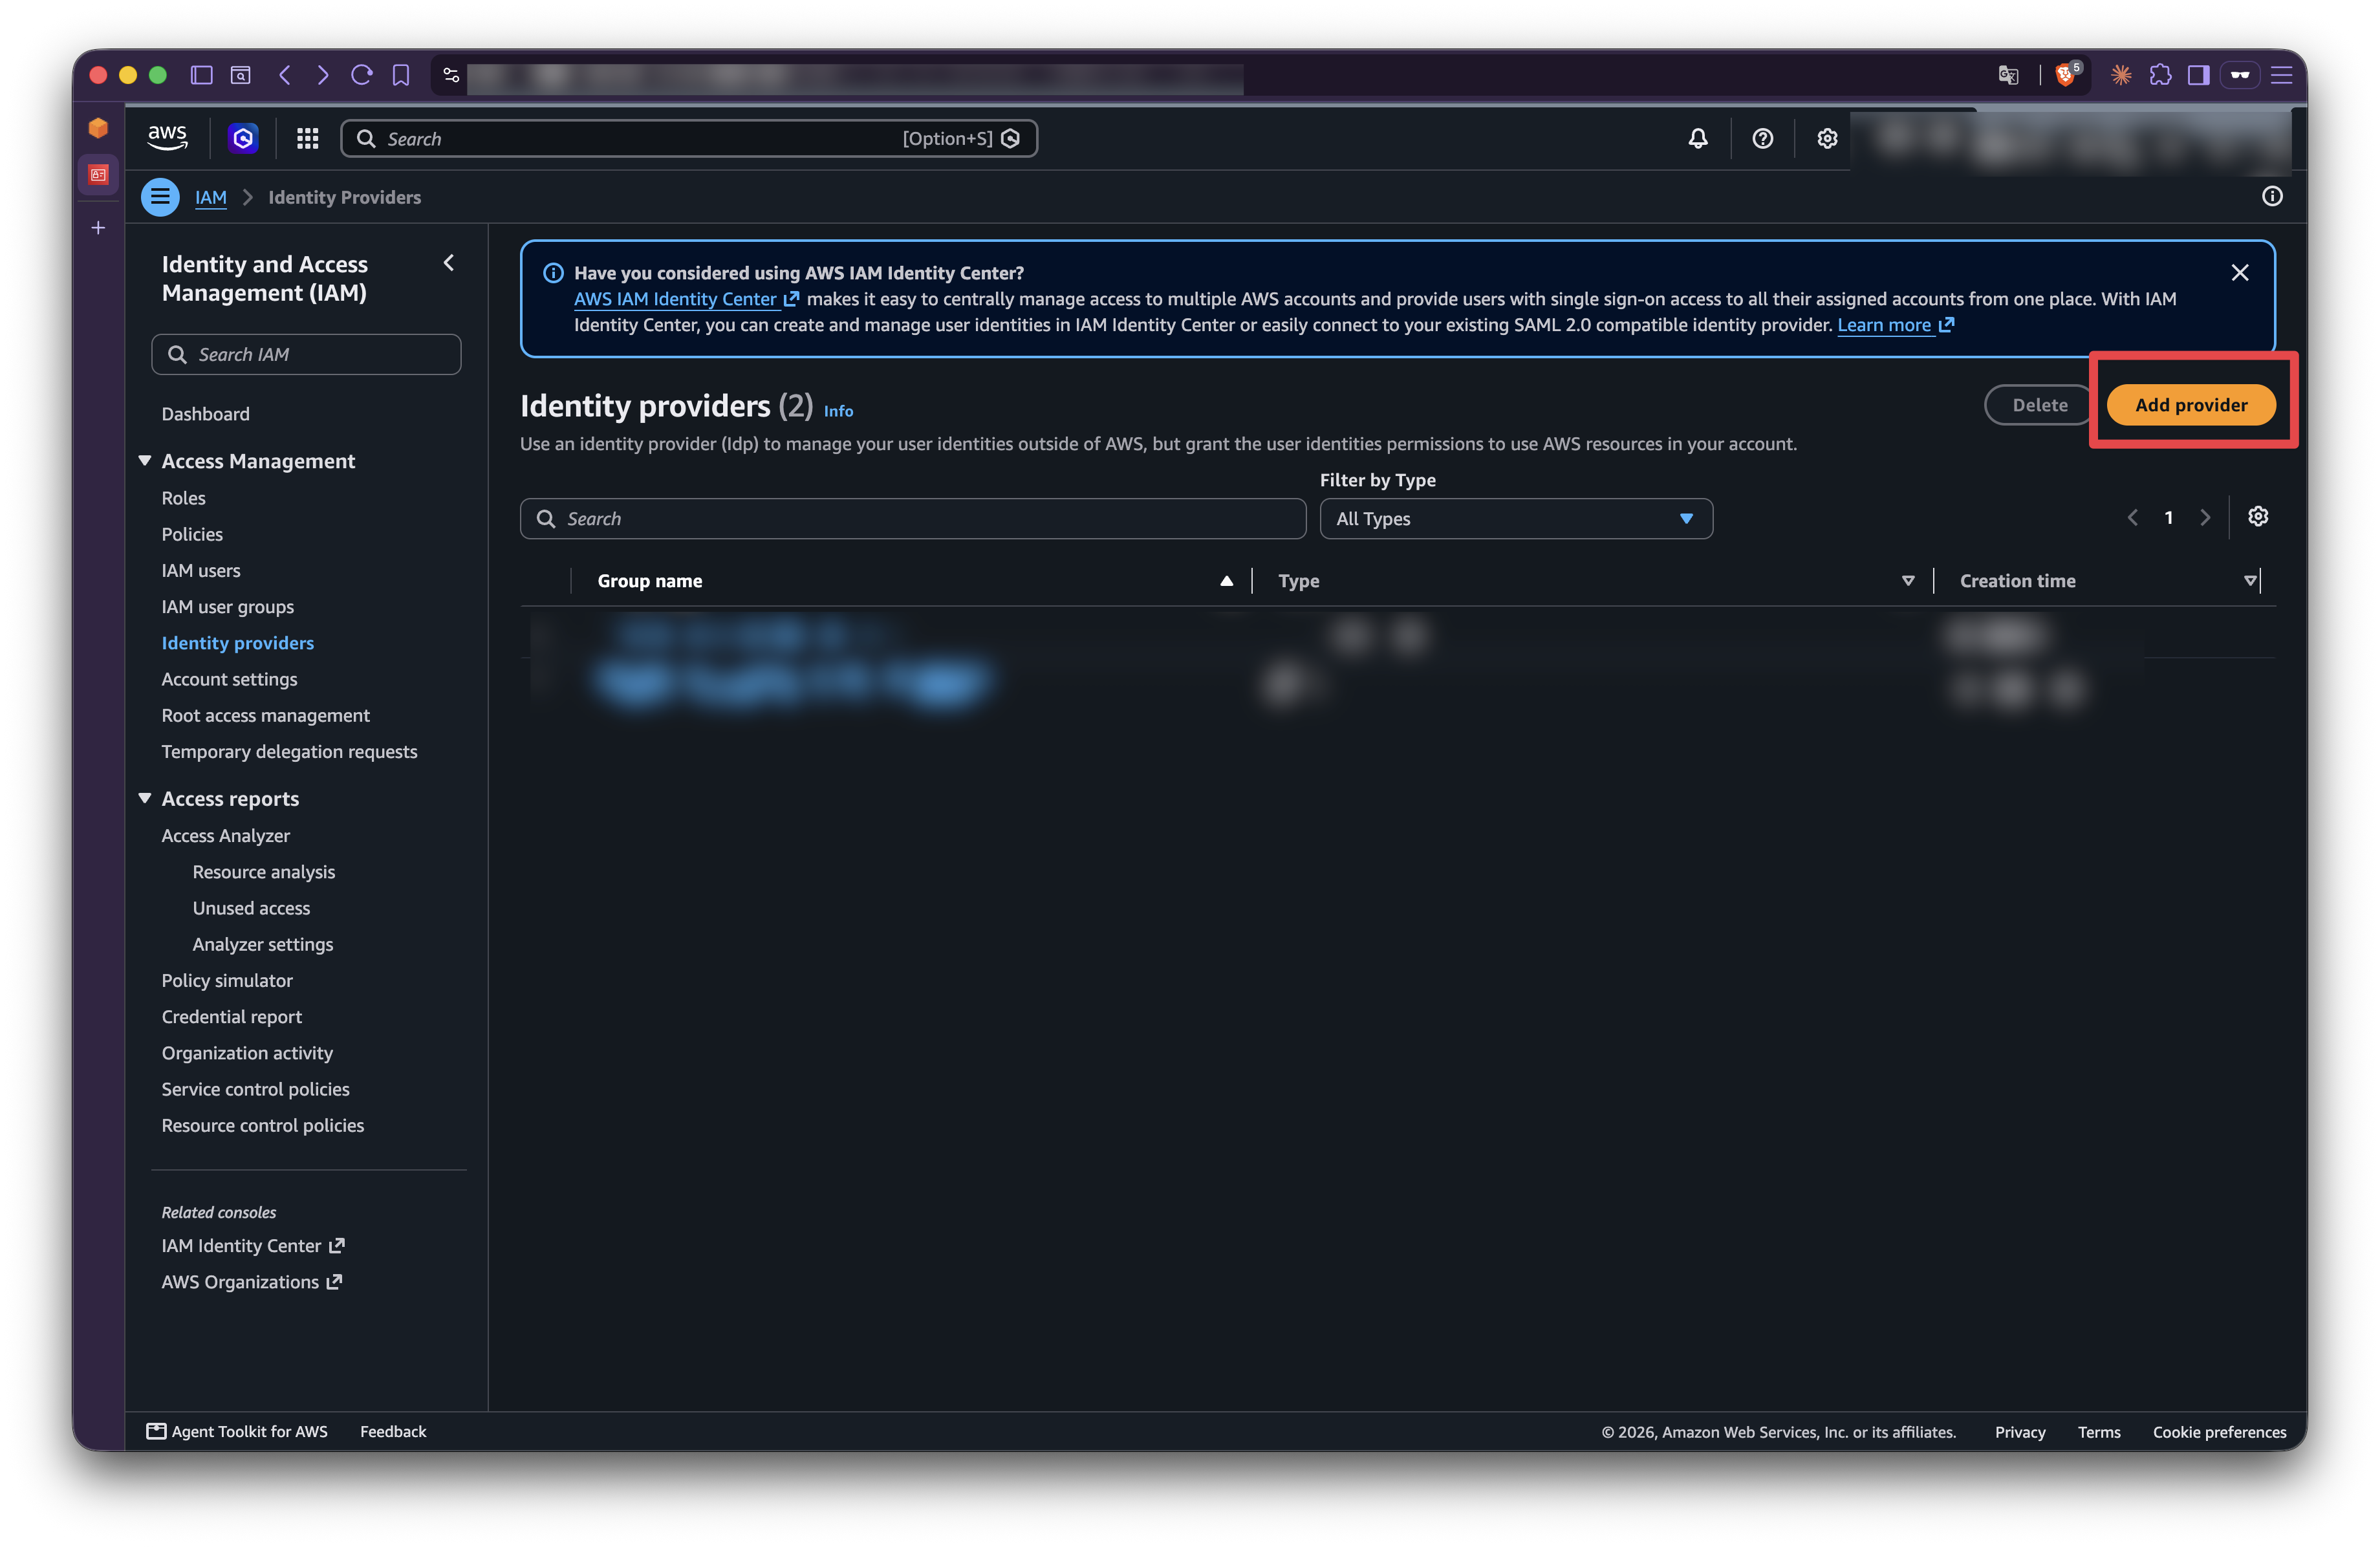Open Unused access
The height and width of the screenshot is (1547, 2380).
tap(251, 907)
